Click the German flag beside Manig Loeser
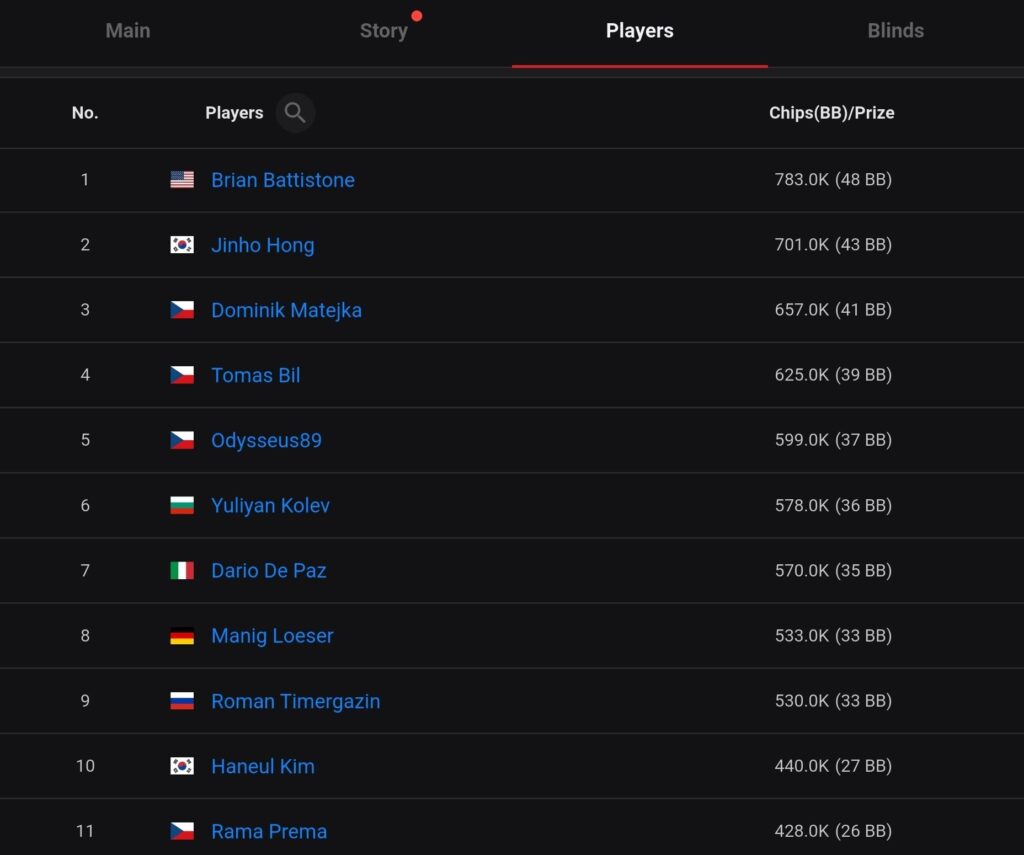The image size is (1024, 855). pos(182,636)
